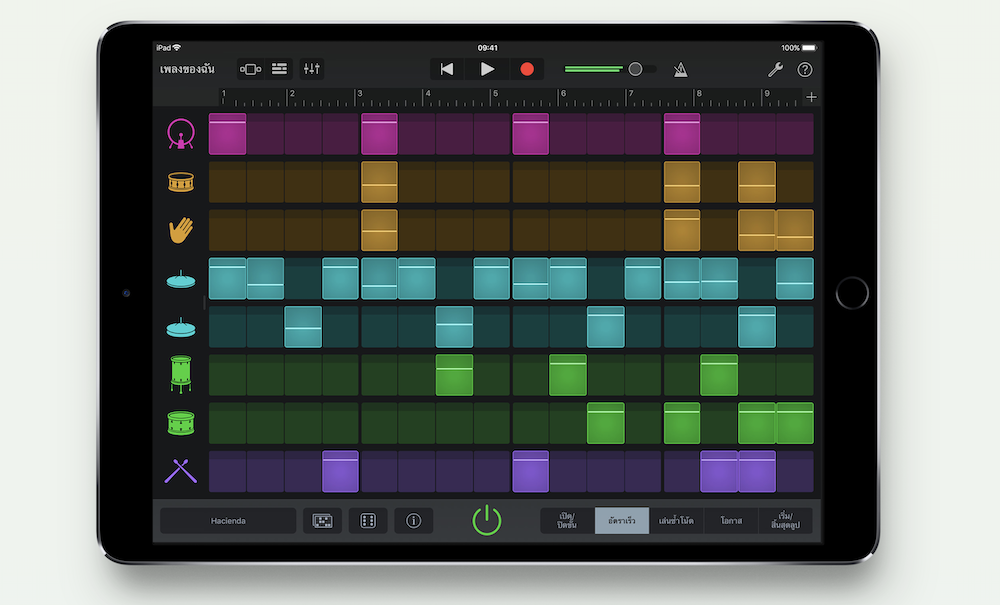Turn off the beat sequencer power button

486,520
